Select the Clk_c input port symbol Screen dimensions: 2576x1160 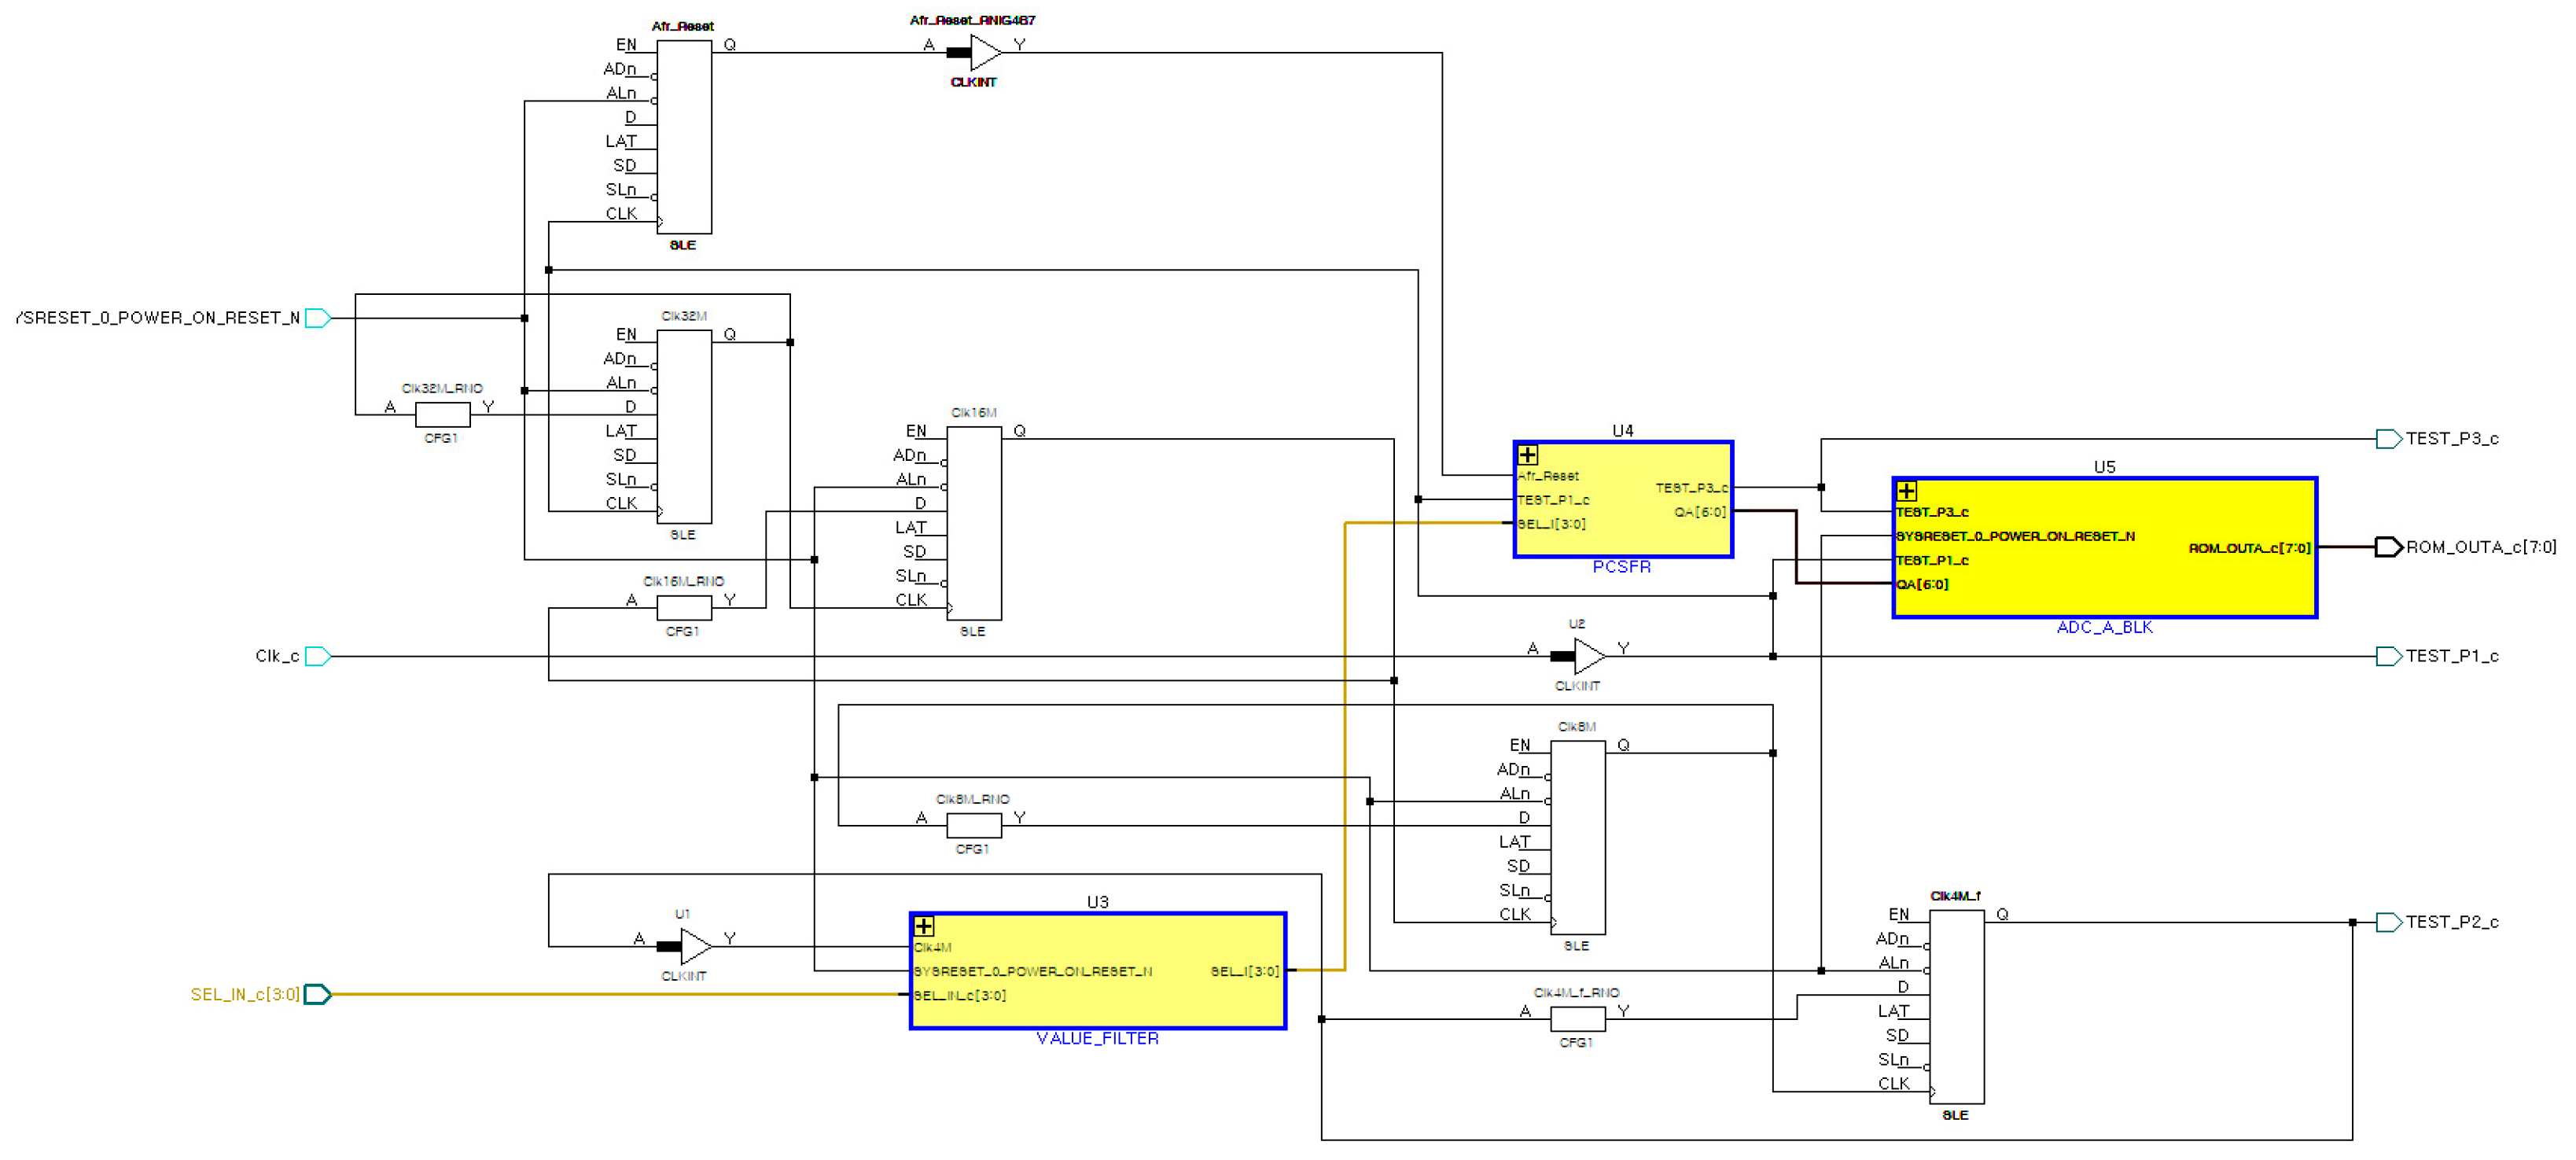click(318, 656)
